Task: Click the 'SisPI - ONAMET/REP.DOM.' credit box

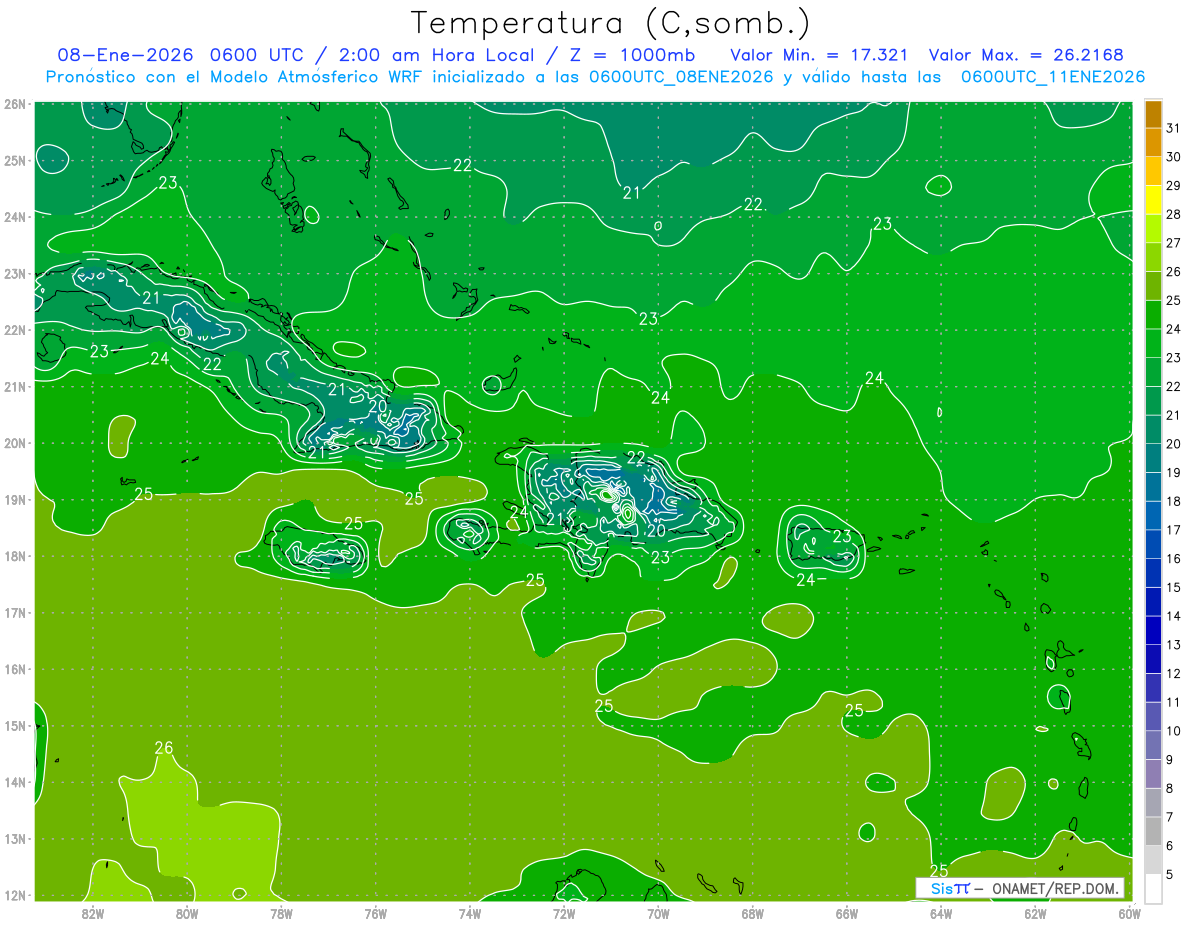Action: pyautogui.click(x=1020, y=888)
